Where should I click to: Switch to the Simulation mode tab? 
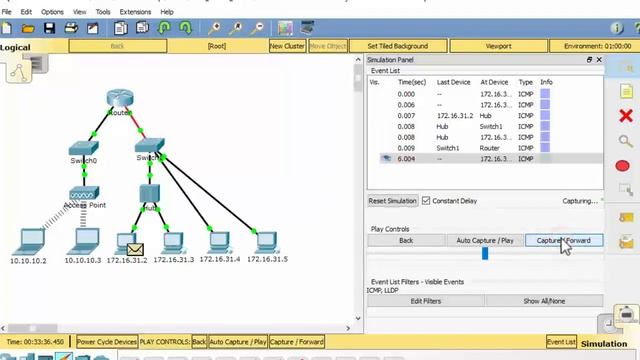(x=604, y=344)
